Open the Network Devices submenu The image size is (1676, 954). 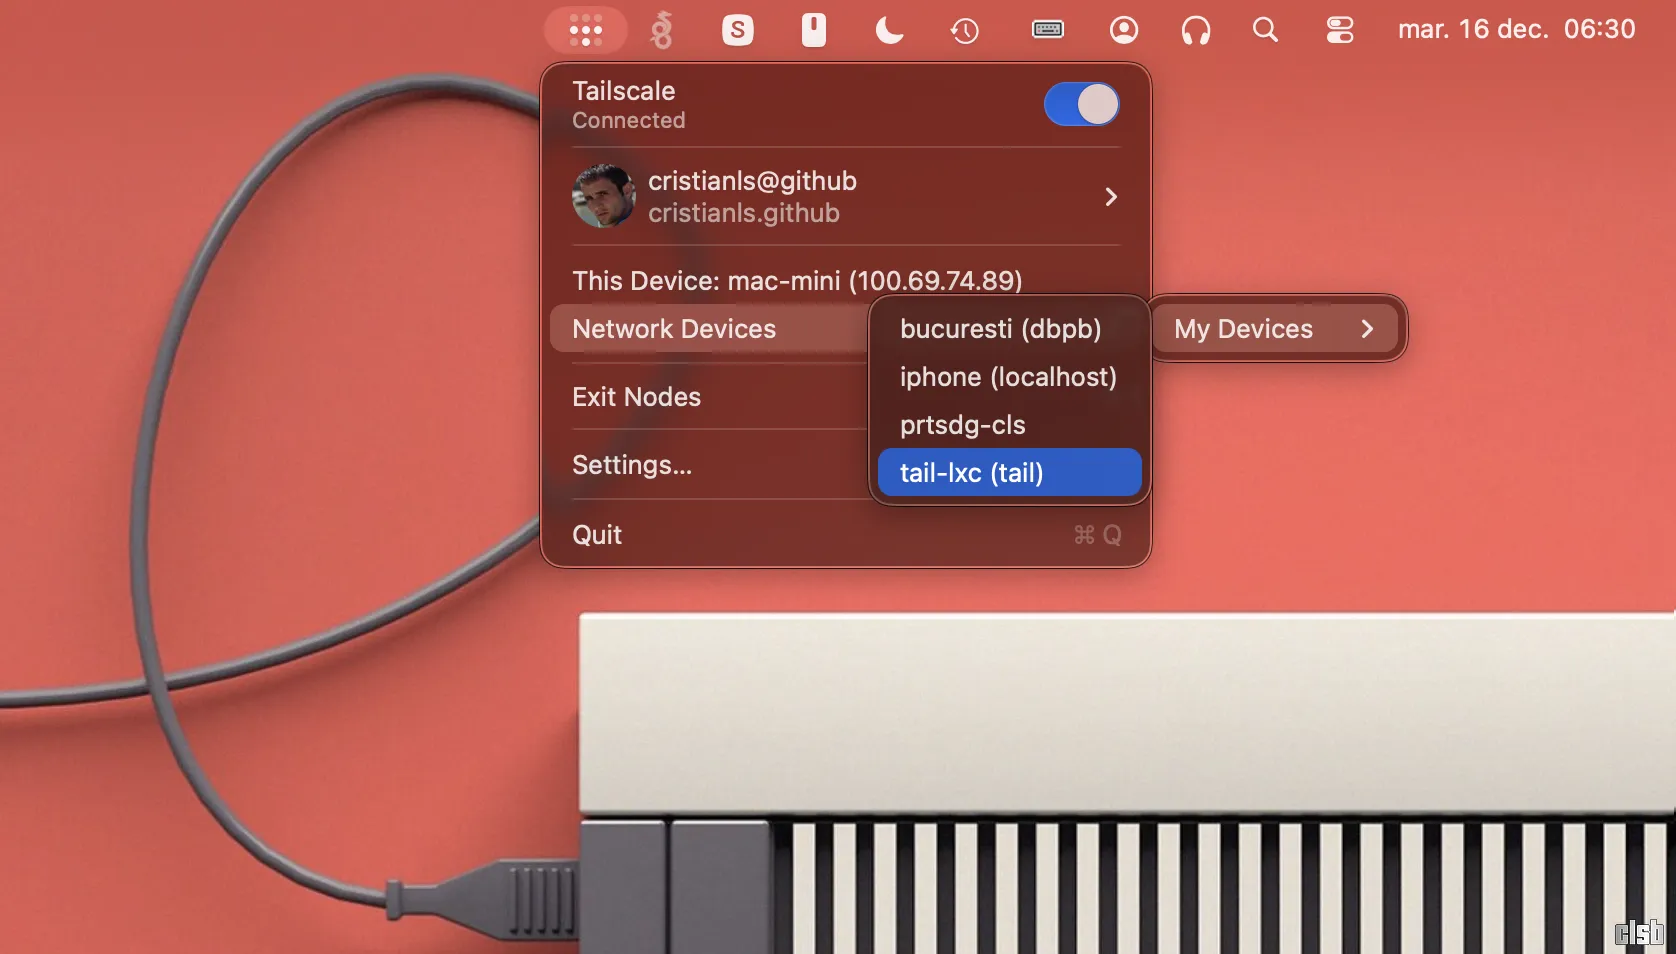click(674, 329)
